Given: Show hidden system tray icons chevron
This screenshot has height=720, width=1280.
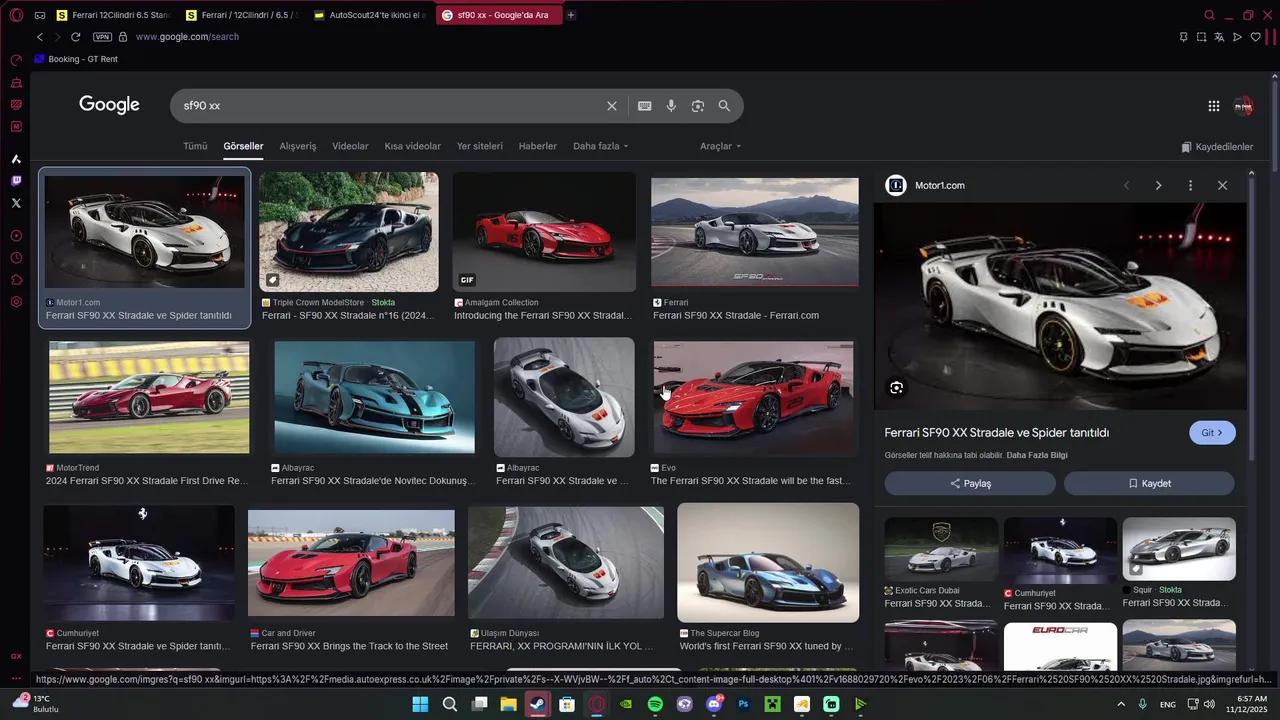Looking at the screenshot, I should tap(1121, 704).
